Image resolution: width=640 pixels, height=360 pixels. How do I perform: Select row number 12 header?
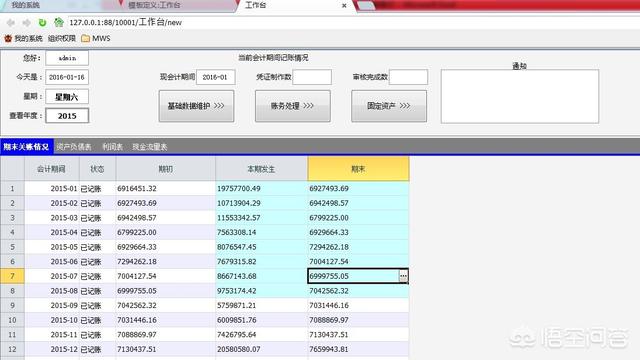(12, 349)
